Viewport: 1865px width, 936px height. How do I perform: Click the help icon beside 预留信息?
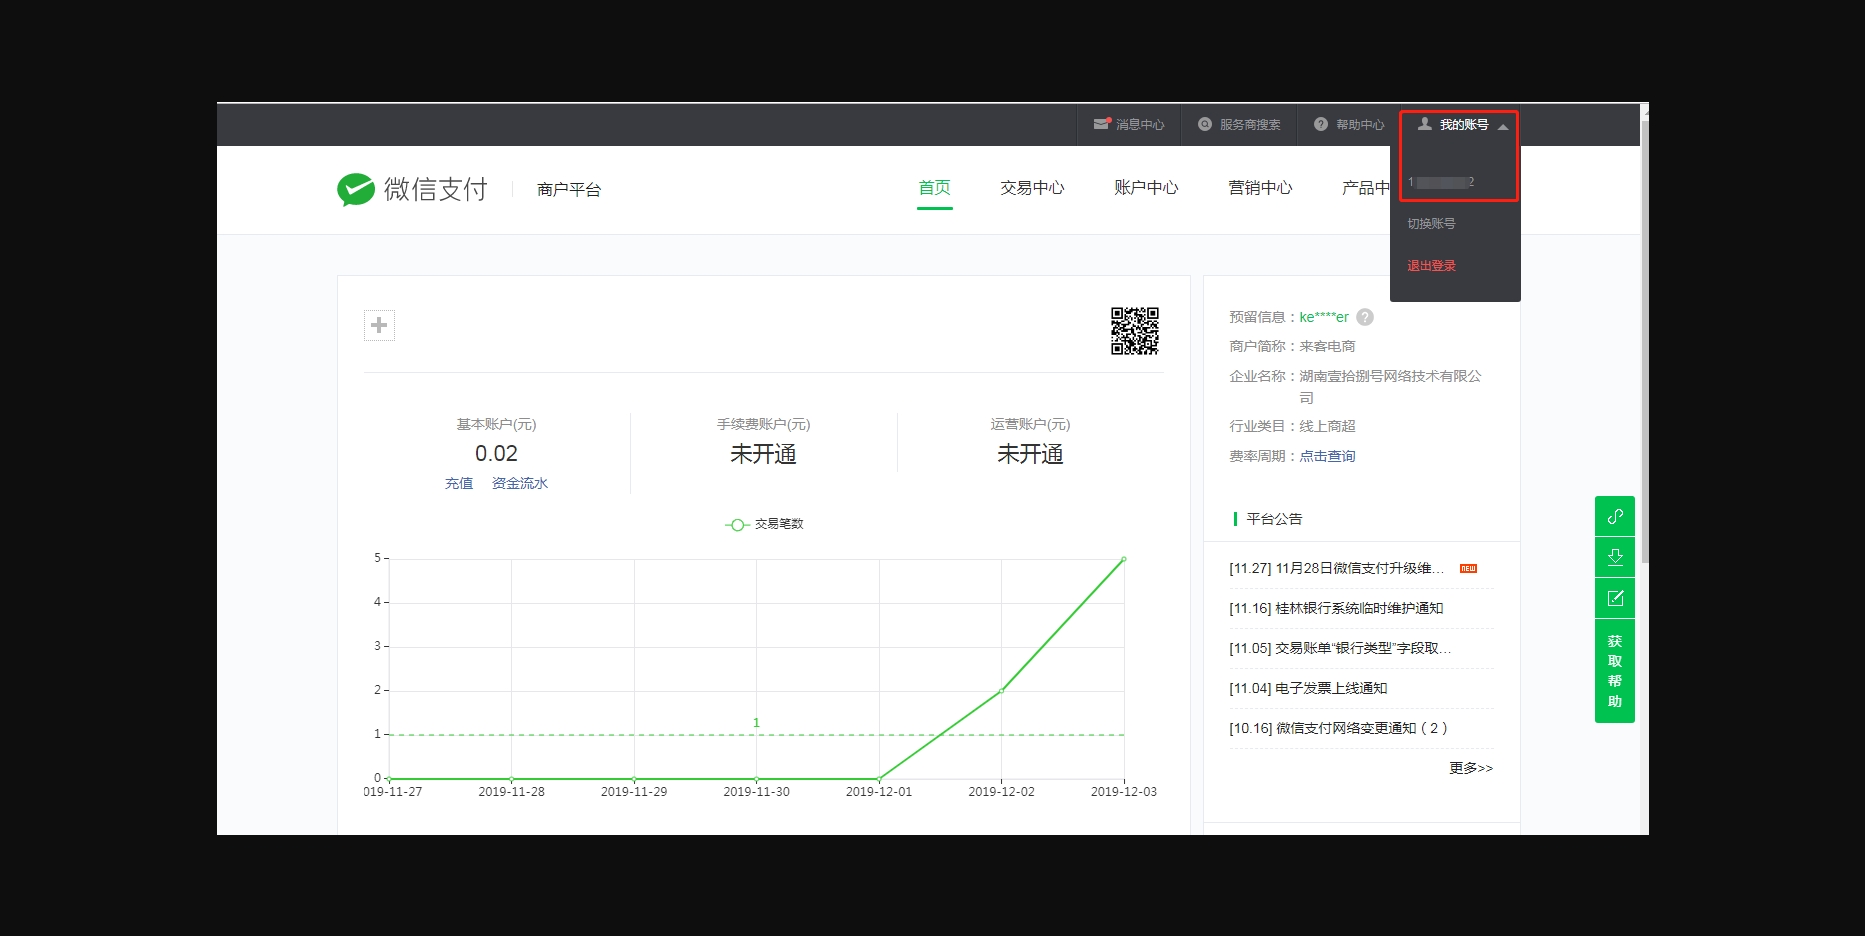(1365, 317)
